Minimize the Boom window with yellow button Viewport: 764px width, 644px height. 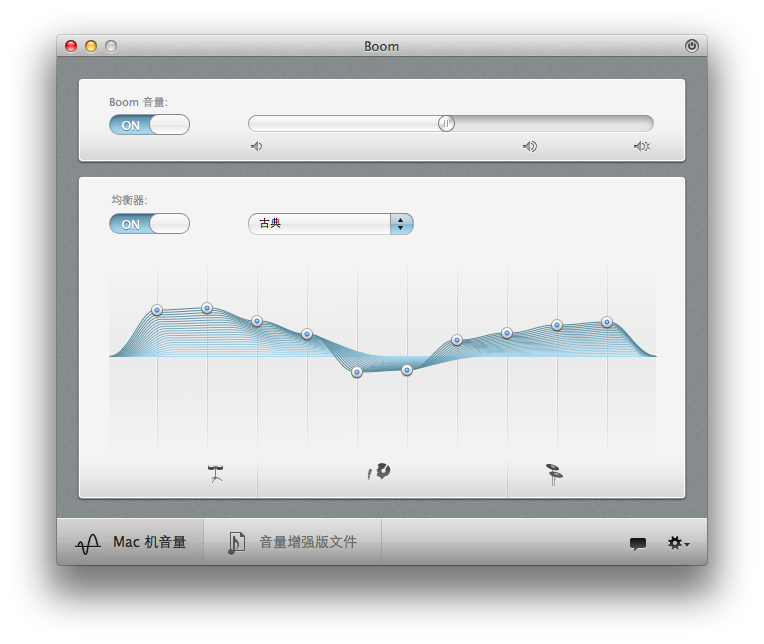coord(91,46)
